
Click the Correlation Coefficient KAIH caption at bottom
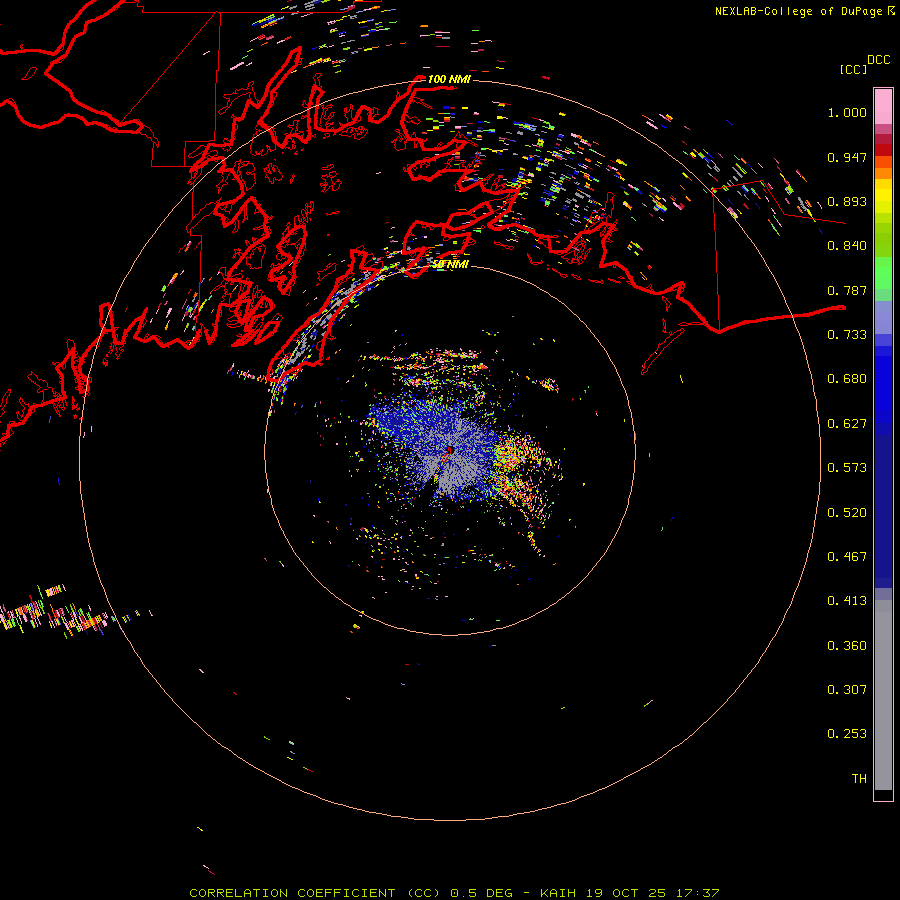click(x=454, y=893)
